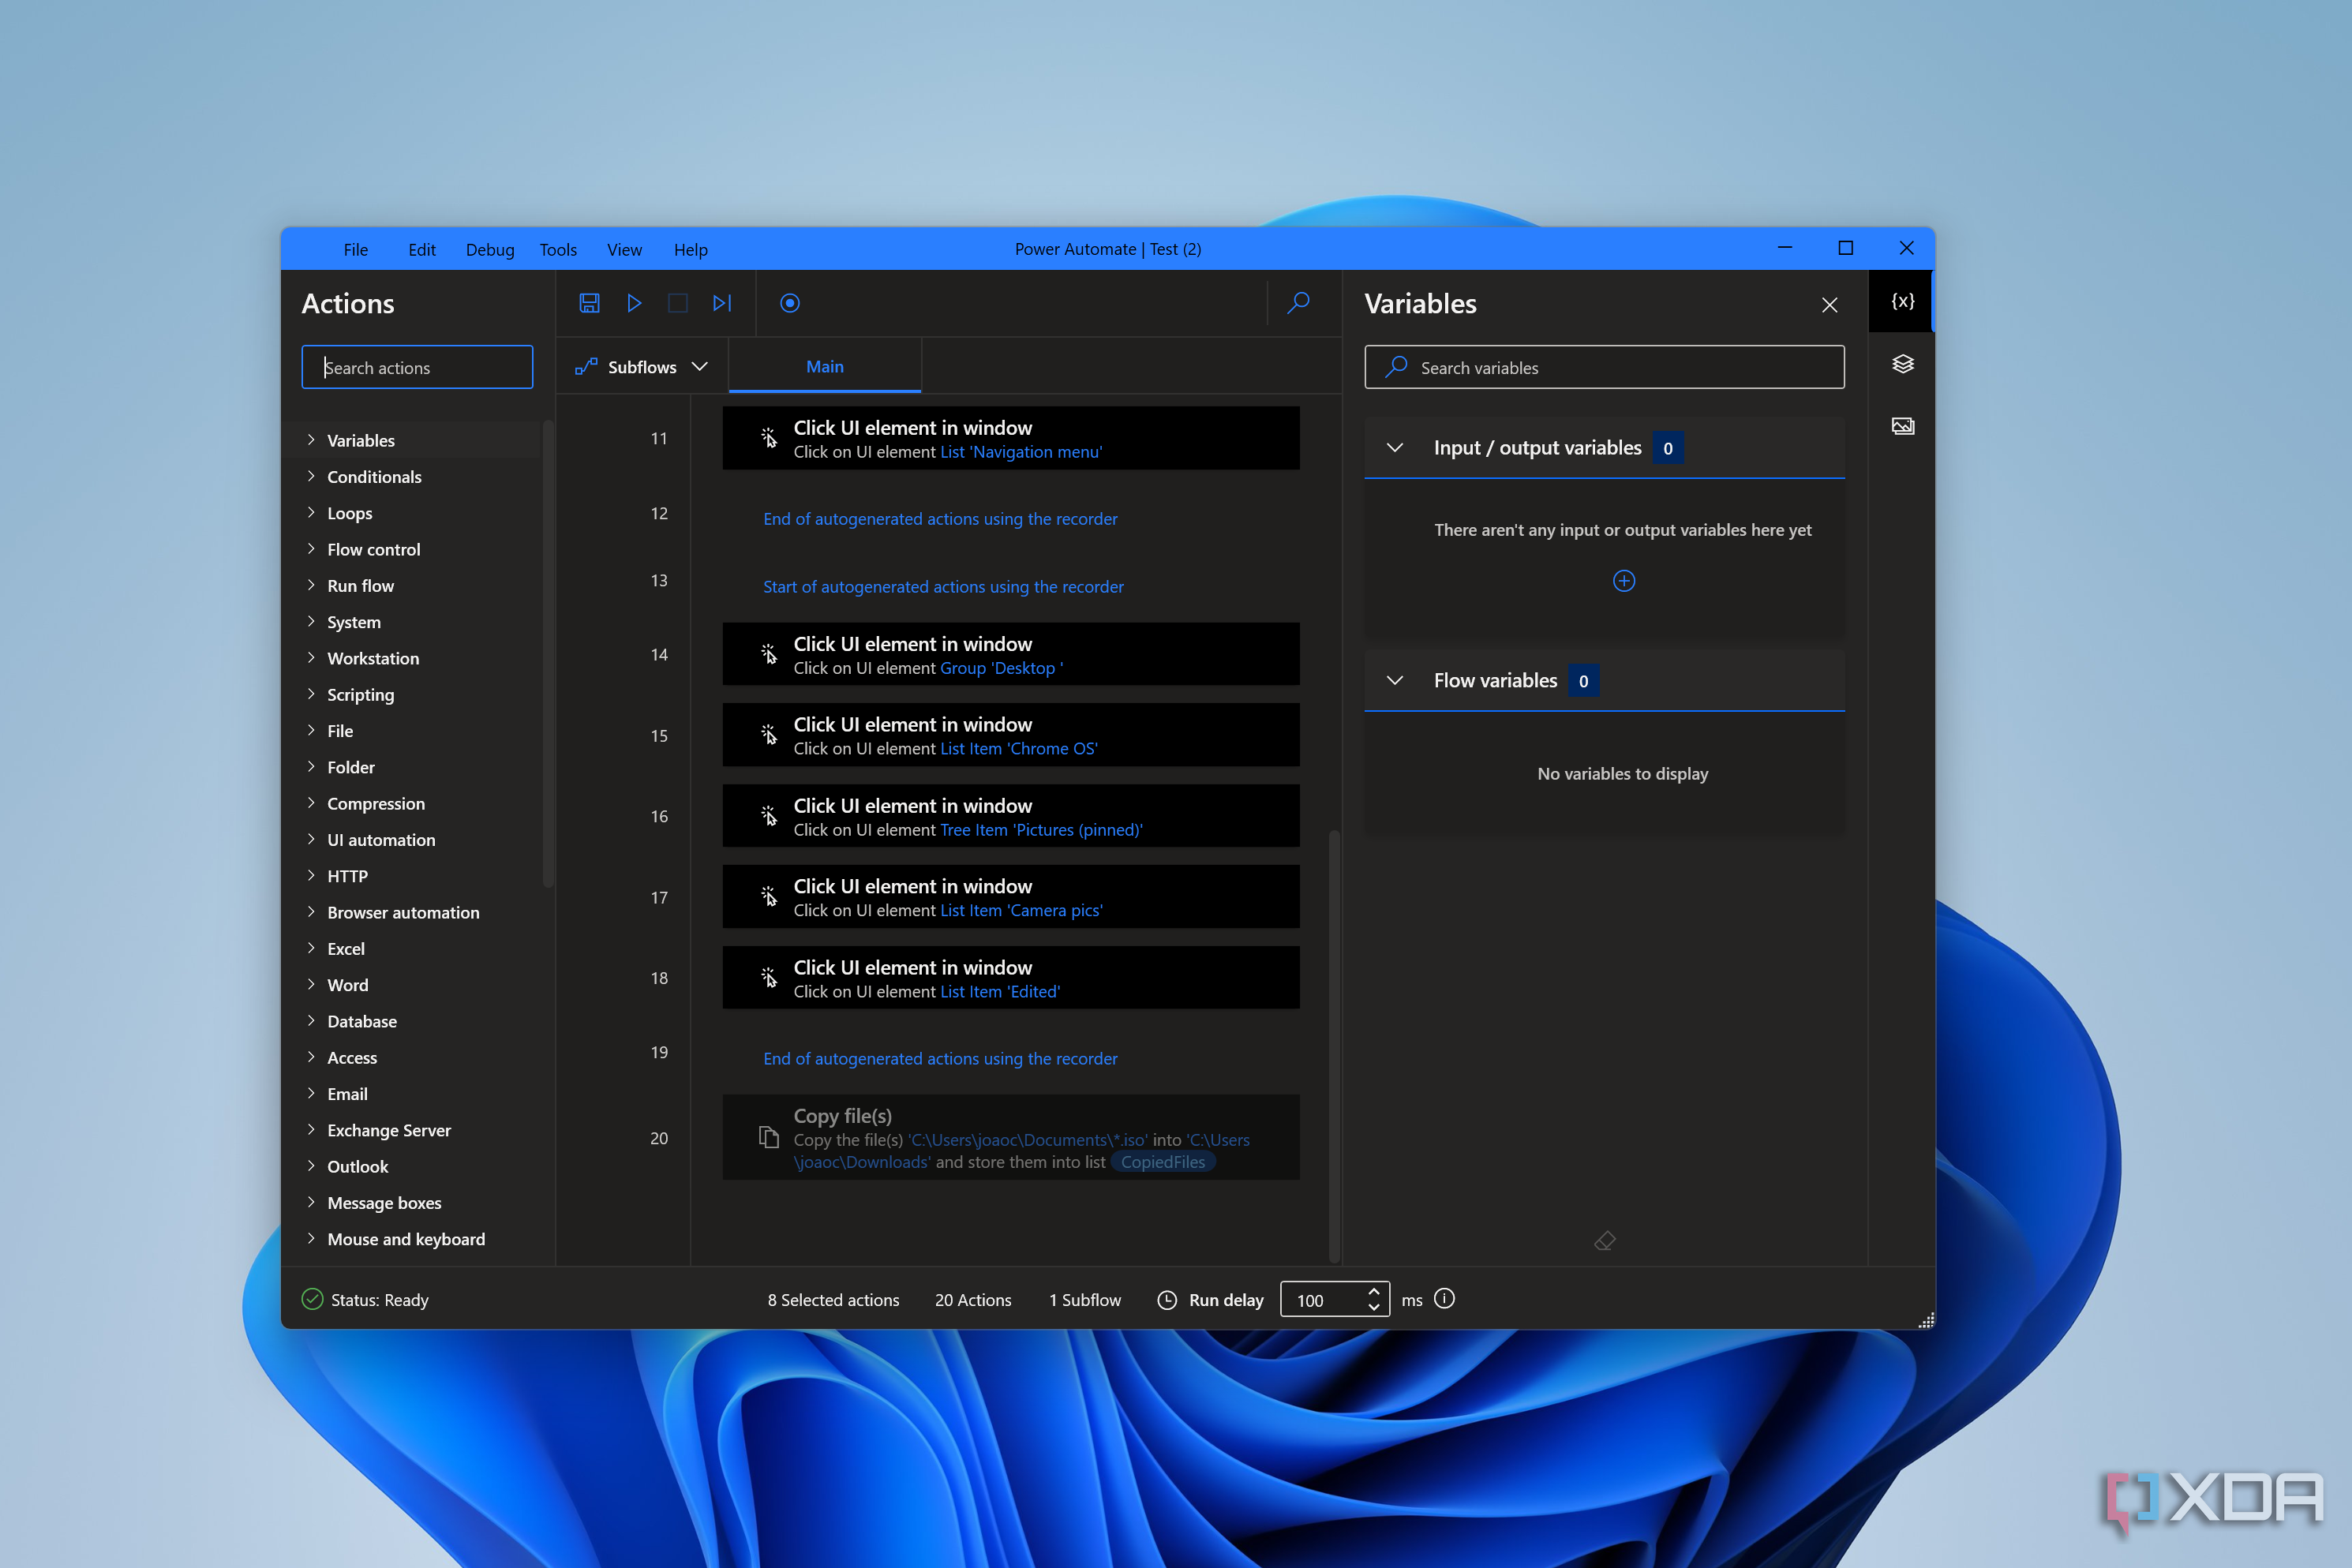
Task: Select the Copy file(s) action
Action: pos(1011,1138)
